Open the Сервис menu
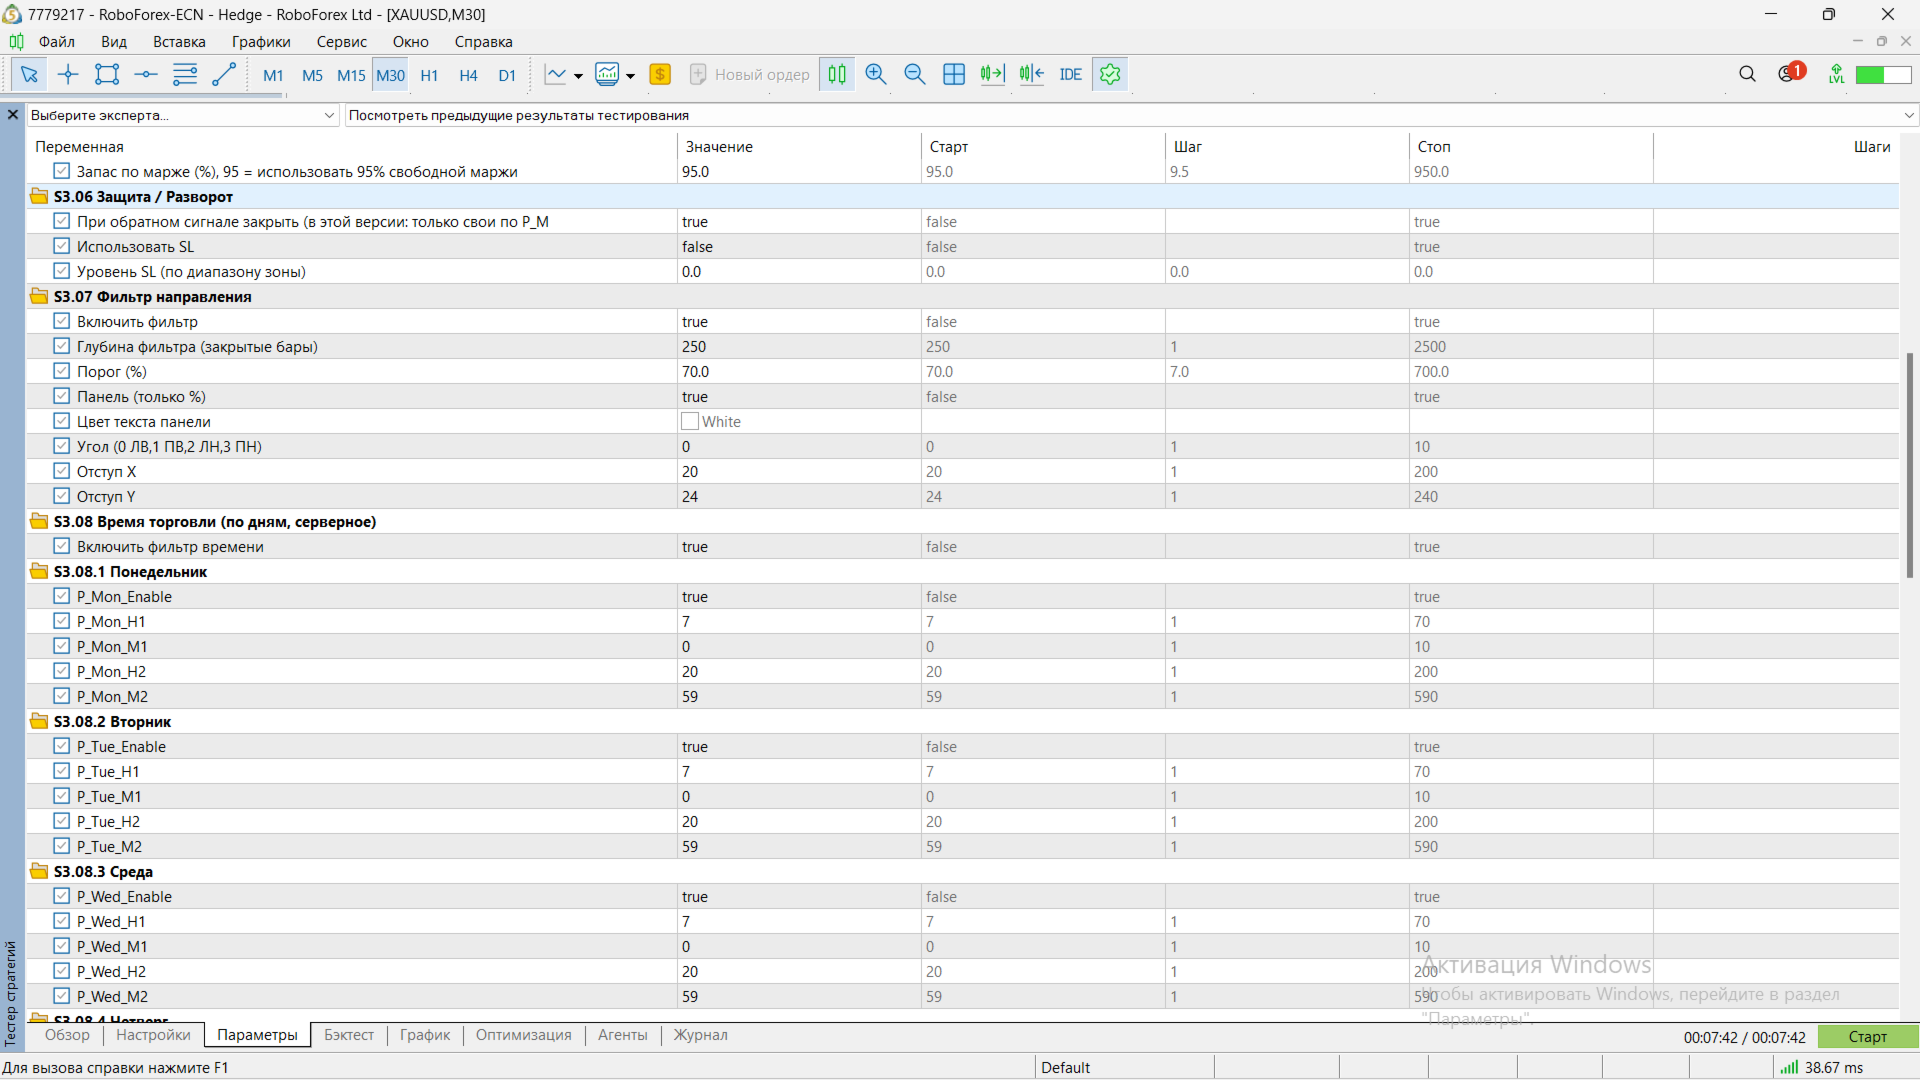The height and width of the screenshot is (1080, 1920). (x=341, y=42)
